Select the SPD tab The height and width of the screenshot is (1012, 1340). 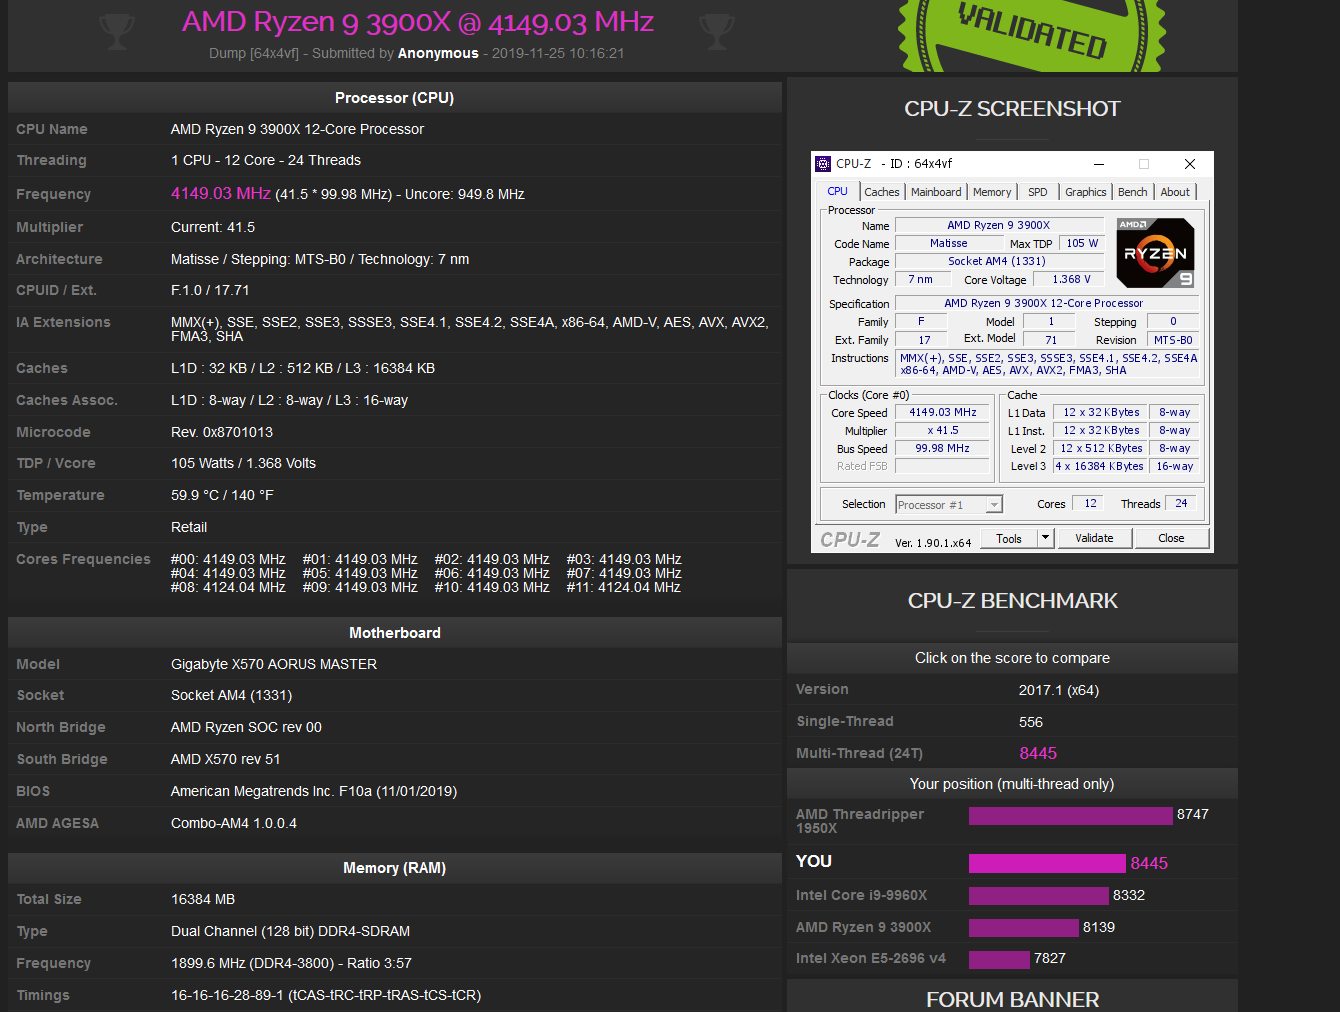click(x=1038, y=192)
